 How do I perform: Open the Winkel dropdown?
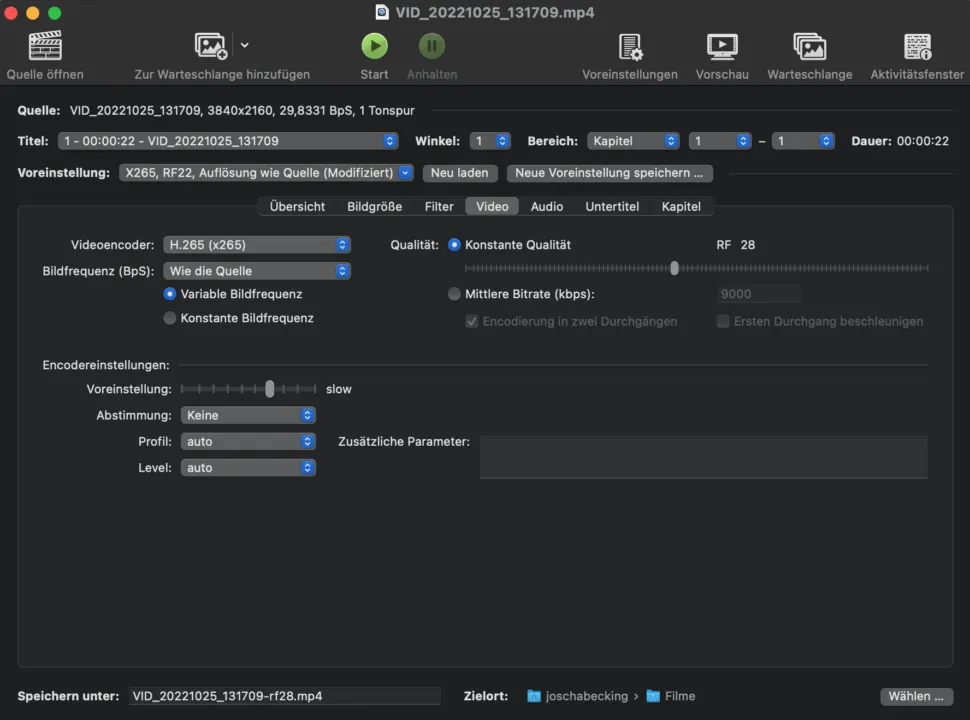[490, 141]
